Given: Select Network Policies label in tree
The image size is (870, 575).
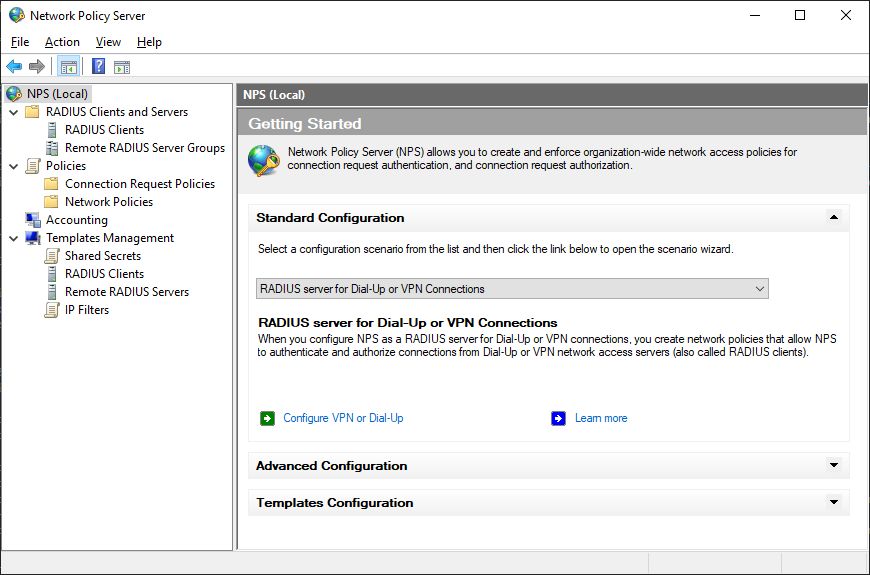Looking at the screenshot, I should pos(109,201).
